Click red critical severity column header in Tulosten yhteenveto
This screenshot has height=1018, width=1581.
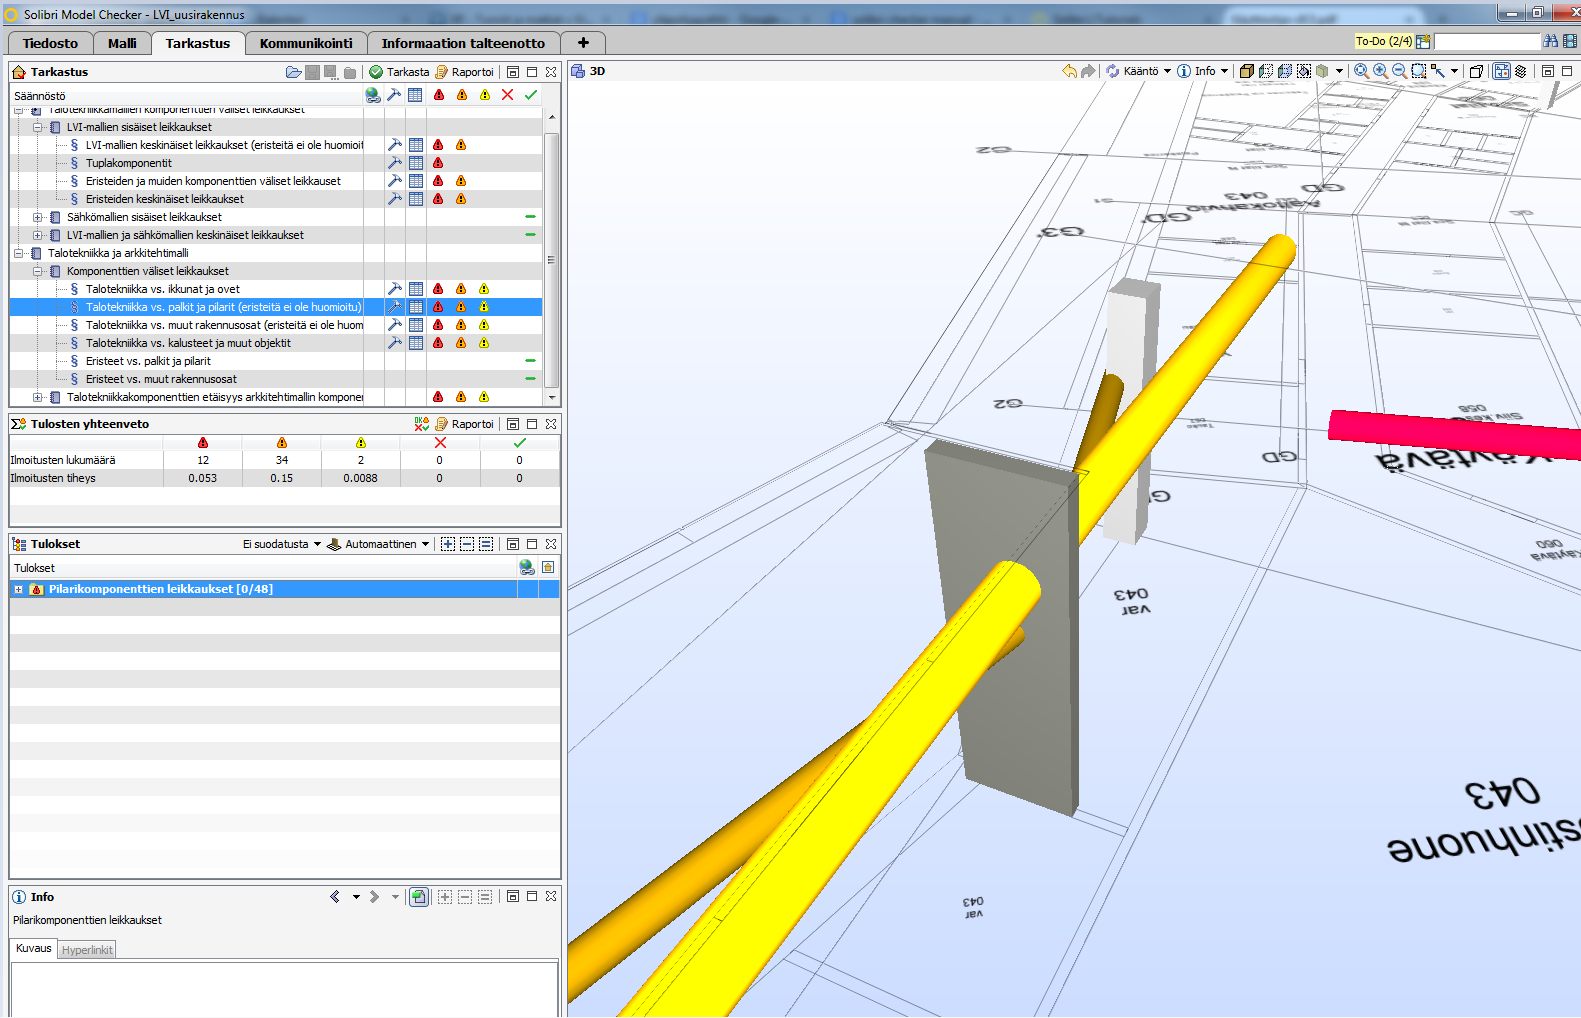(203, 442)
